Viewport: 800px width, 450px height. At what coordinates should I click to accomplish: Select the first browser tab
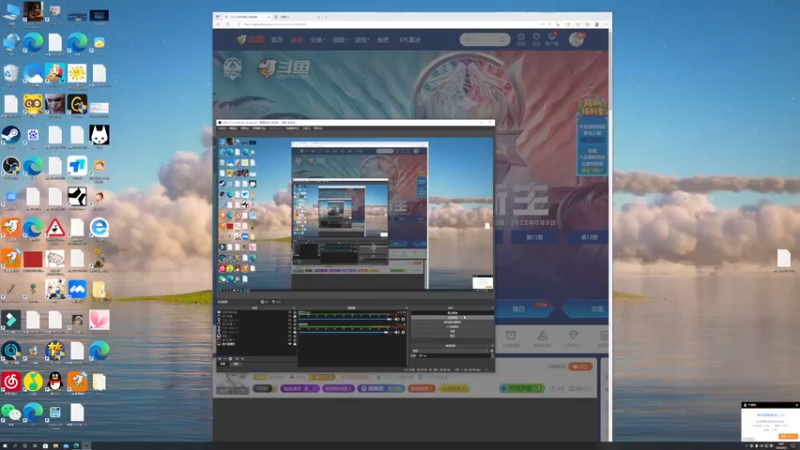click(x=245, y=17)
